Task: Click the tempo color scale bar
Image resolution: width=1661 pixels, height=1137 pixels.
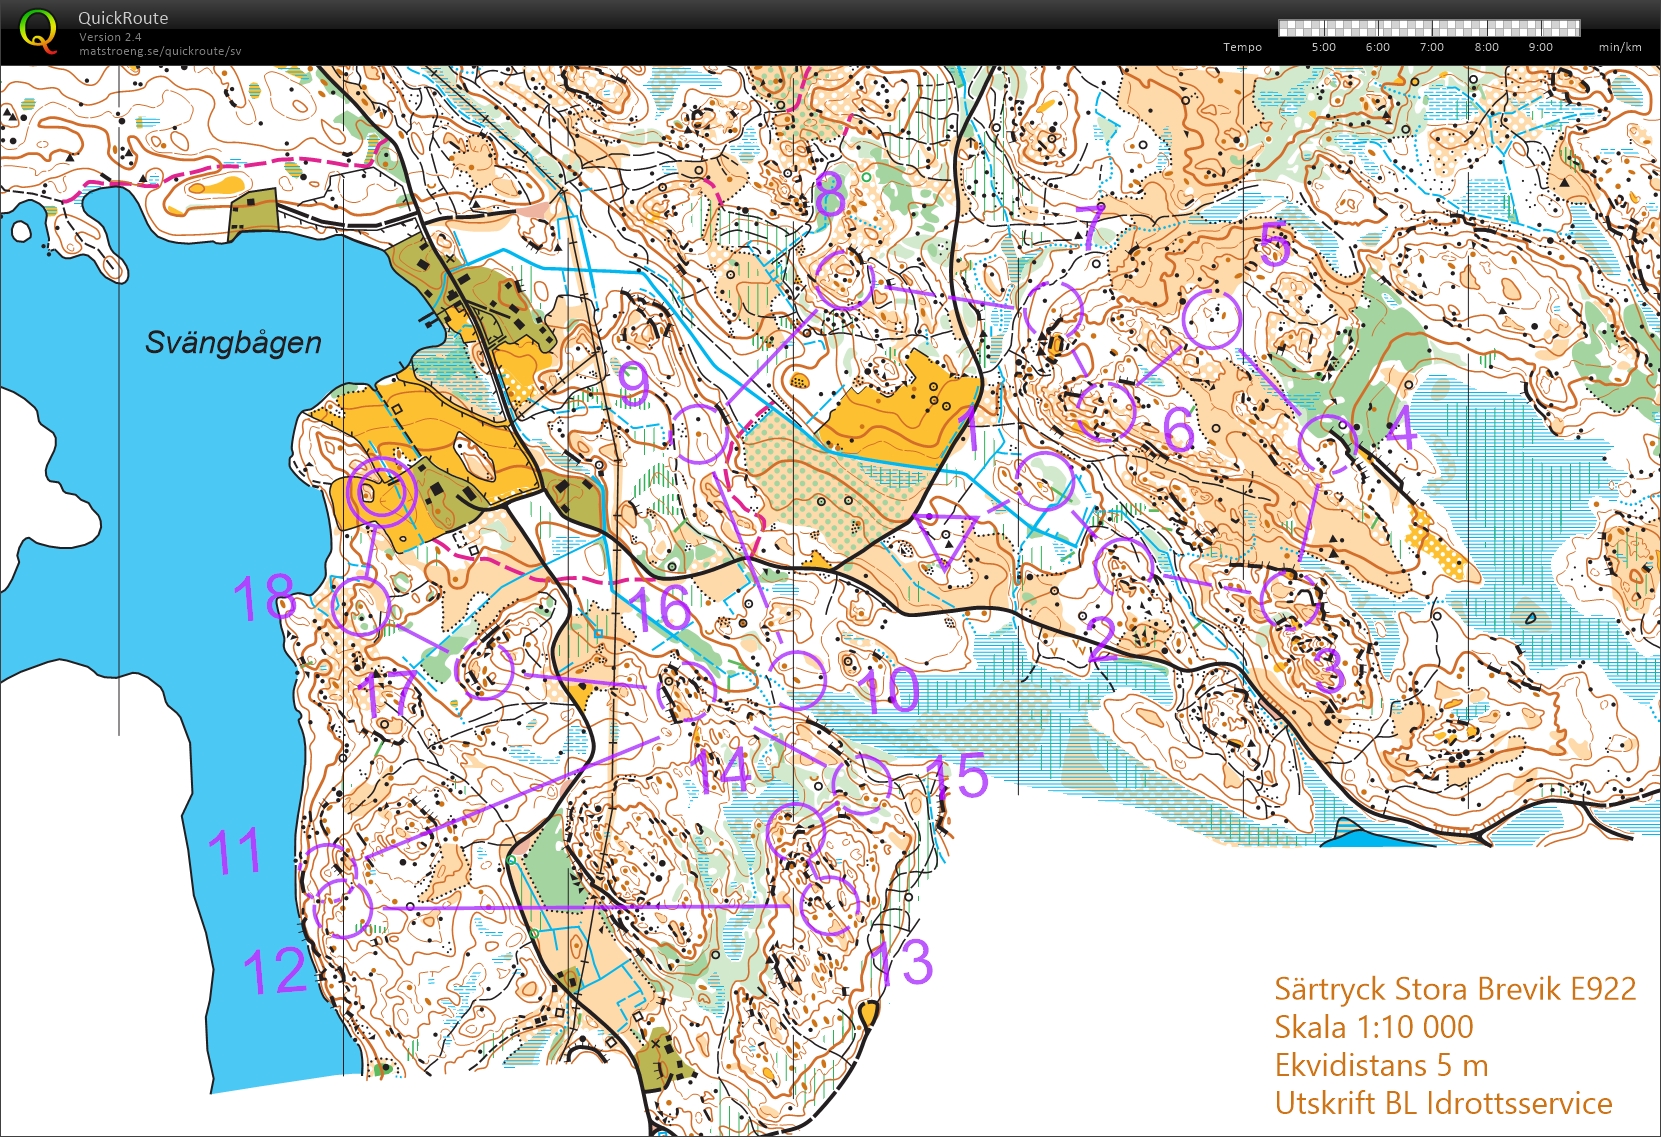Action: point(1429,28)
